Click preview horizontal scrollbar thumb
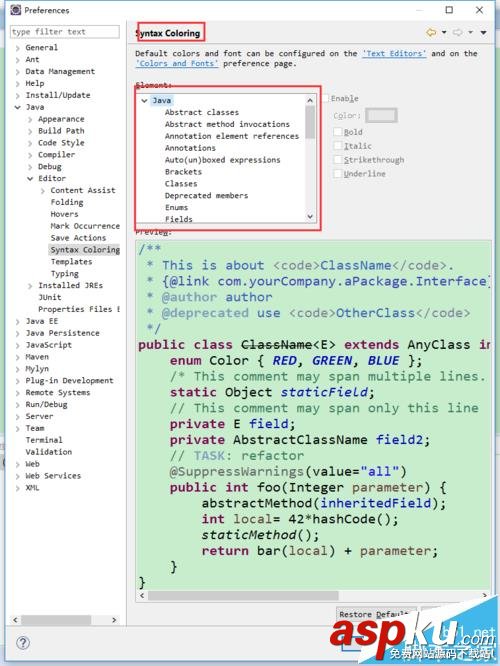Viewport: 500px width, 666px height. click(243, 595)
